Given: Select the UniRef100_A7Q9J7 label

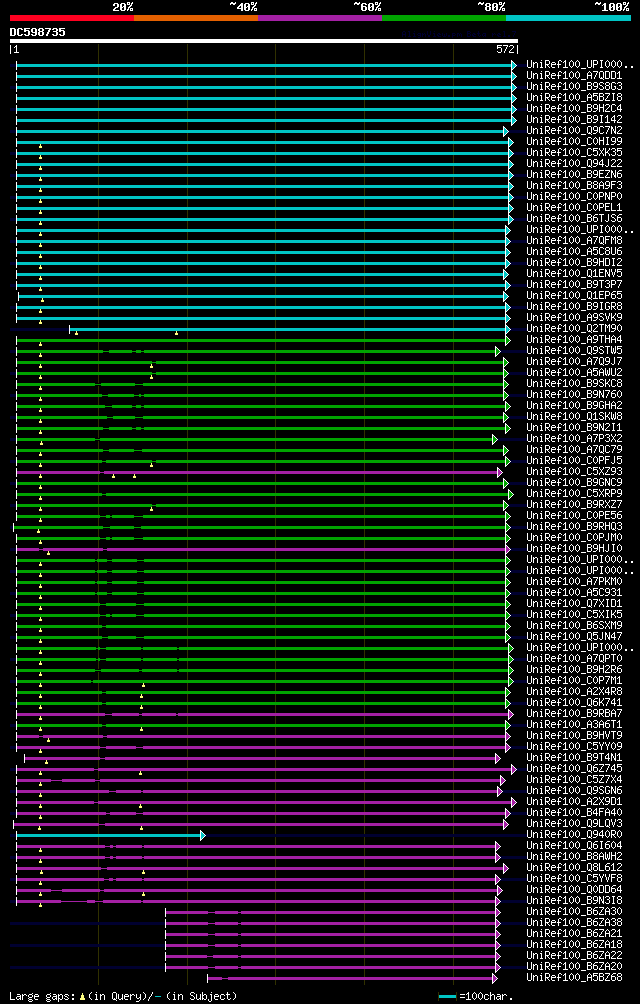Looking at the screenshot, I should (574, 362).
